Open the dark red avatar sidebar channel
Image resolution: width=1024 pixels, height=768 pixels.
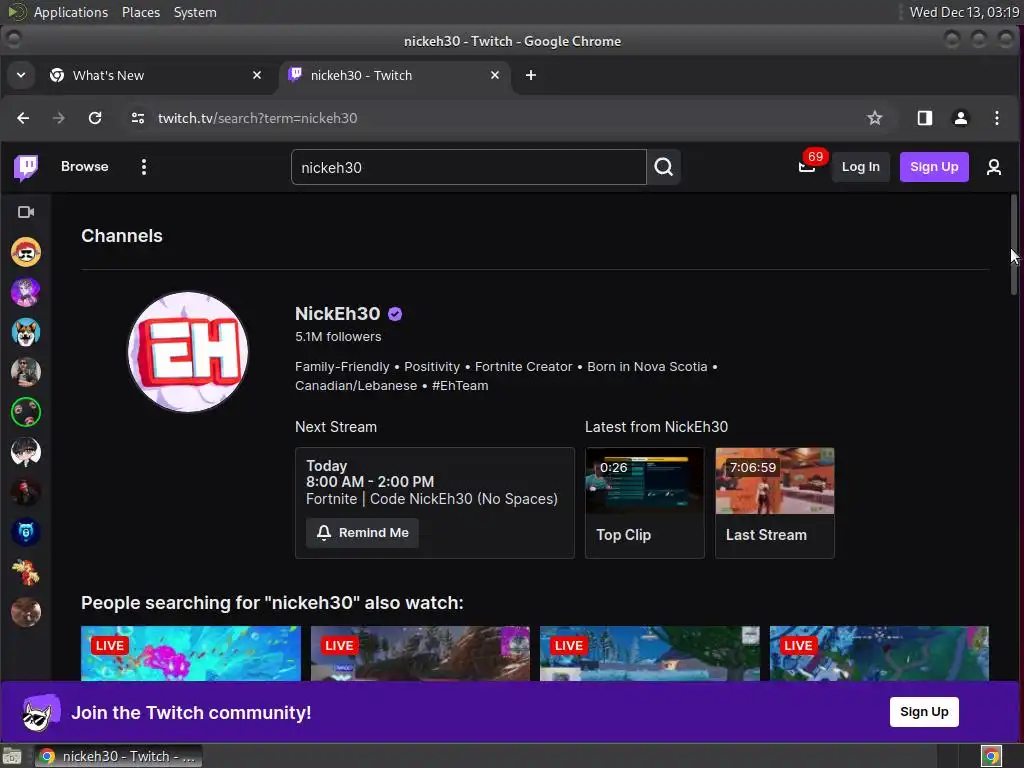tap(26, 492)
